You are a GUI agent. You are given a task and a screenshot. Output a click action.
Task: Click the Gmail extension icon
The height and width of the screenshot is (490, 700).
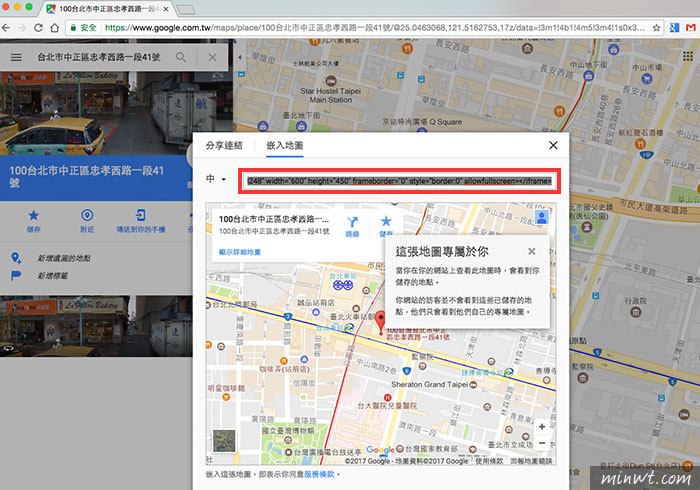coord(691,28)
